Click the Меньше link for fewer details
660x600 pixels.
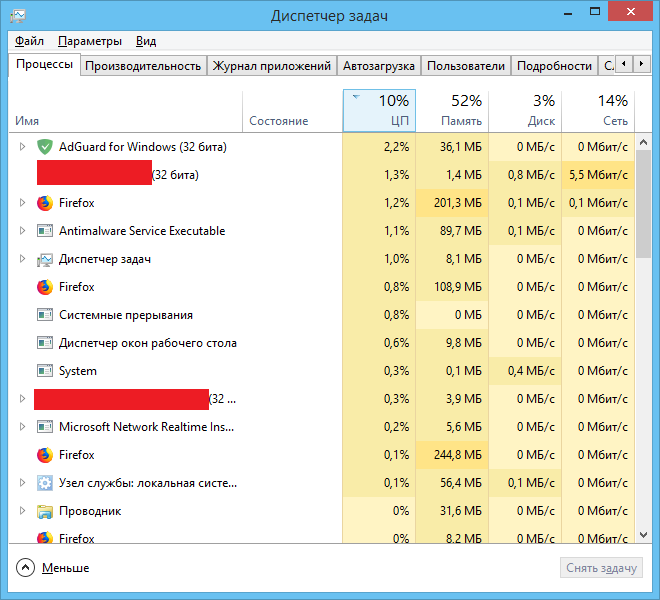(x=66, y=568)
